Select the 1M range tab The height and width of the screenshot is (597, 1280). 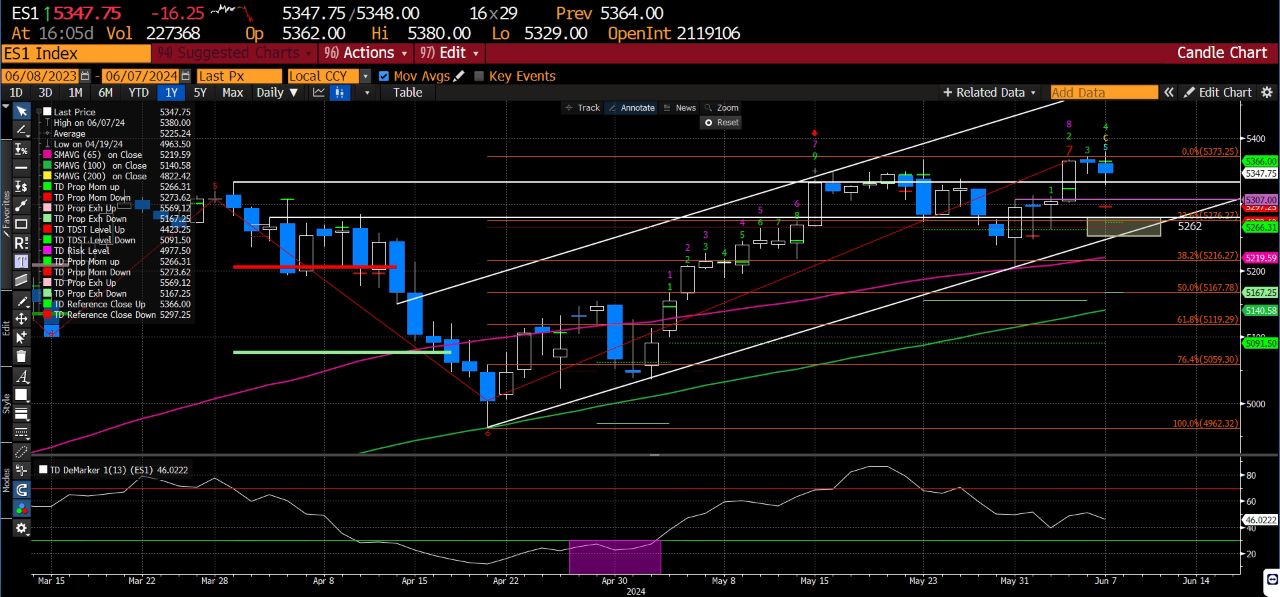[75, 92]
